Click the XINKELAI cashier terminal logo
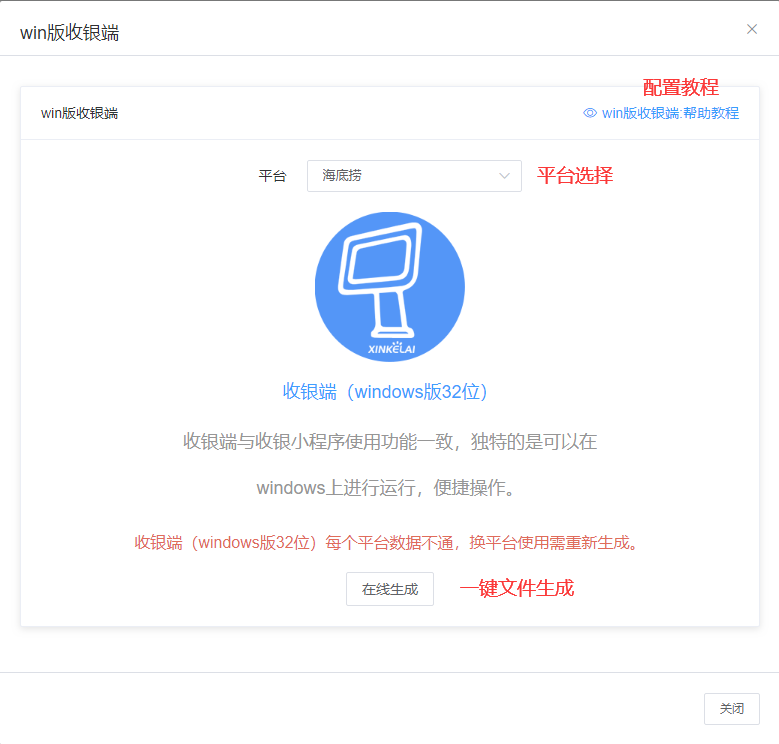The height and width of the screenshot is (744, 779). click(x=390, y=287)
